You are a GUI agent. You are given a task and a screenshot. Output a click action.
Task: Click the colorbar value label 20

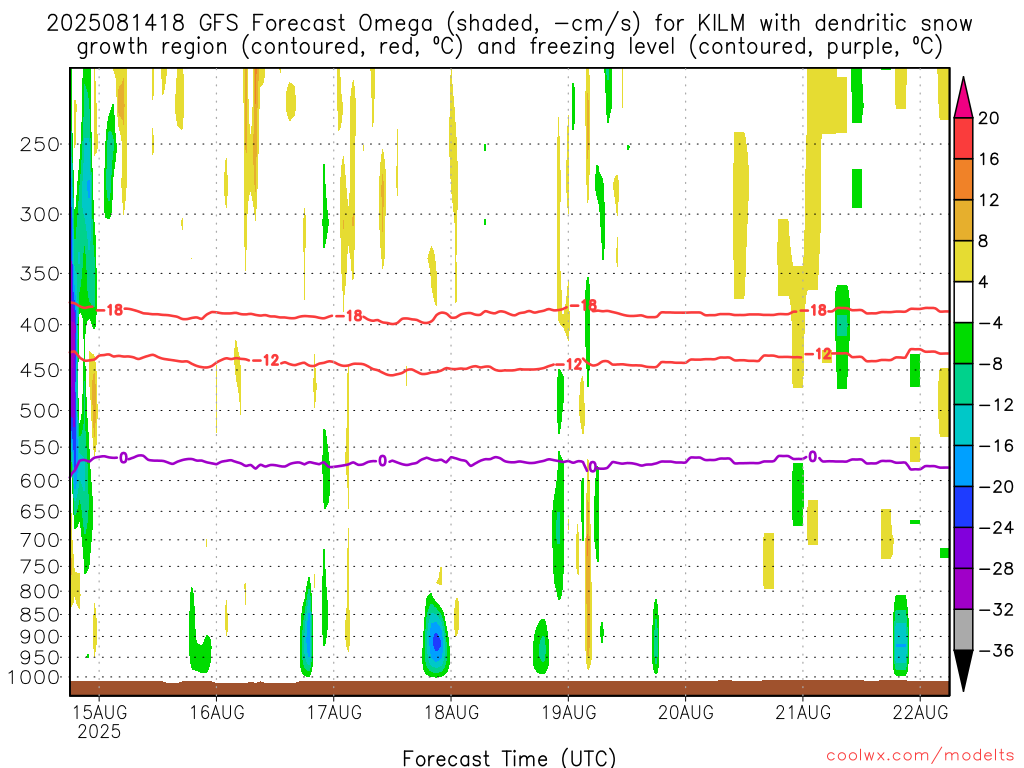click(x=989, y=118)
